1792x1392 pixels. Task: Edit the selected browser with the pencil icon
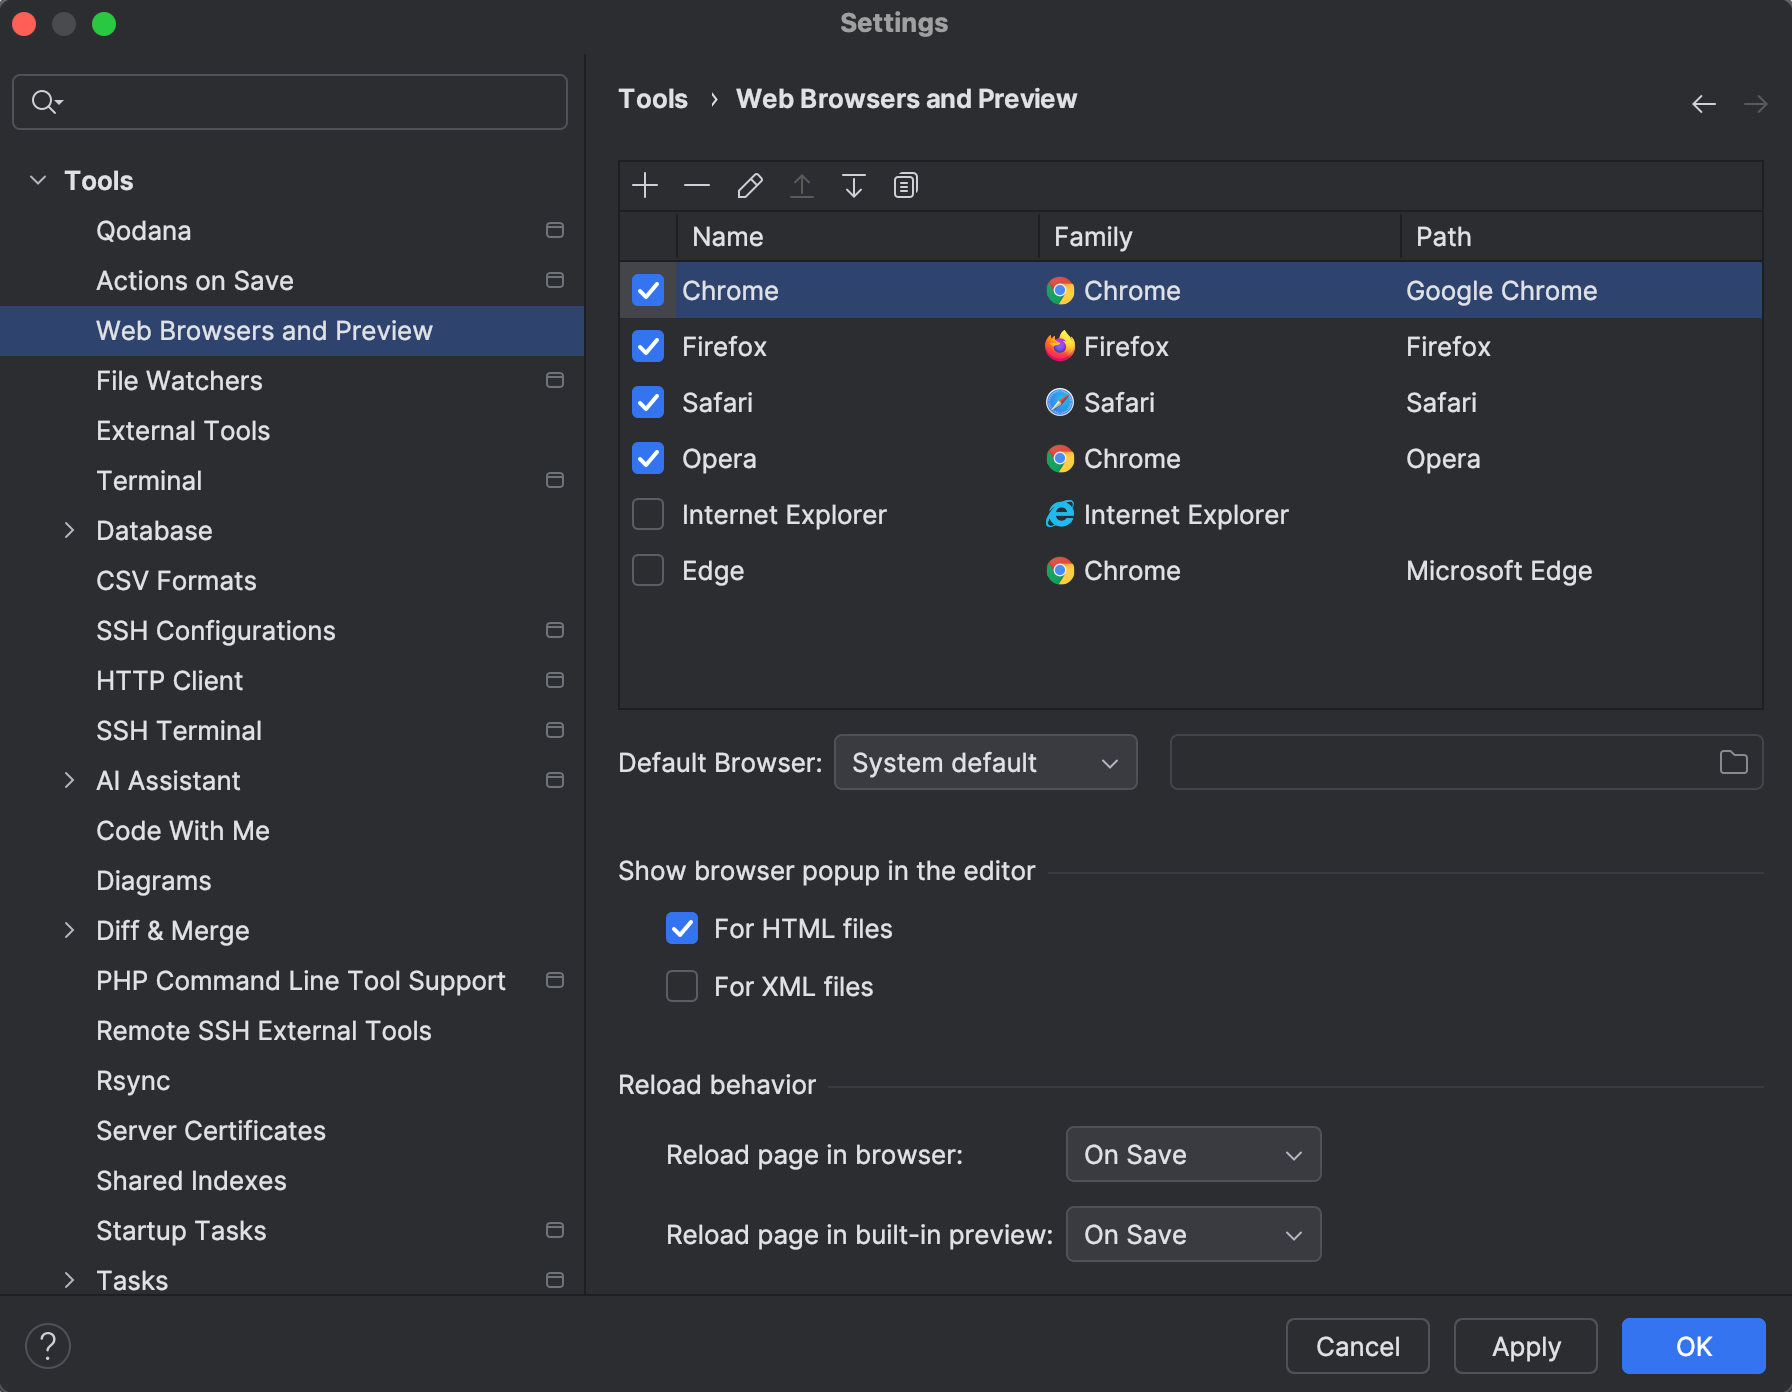[x=749, y=185]
